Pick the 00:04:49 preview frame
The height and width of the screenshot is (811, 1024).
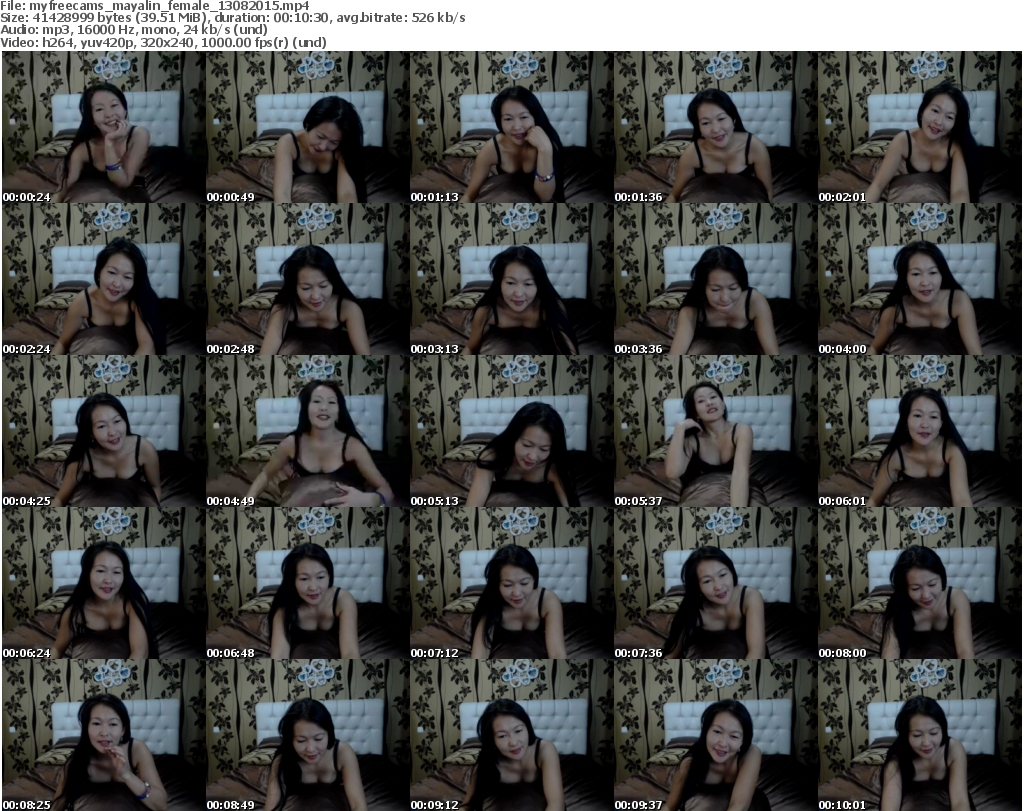308,431
